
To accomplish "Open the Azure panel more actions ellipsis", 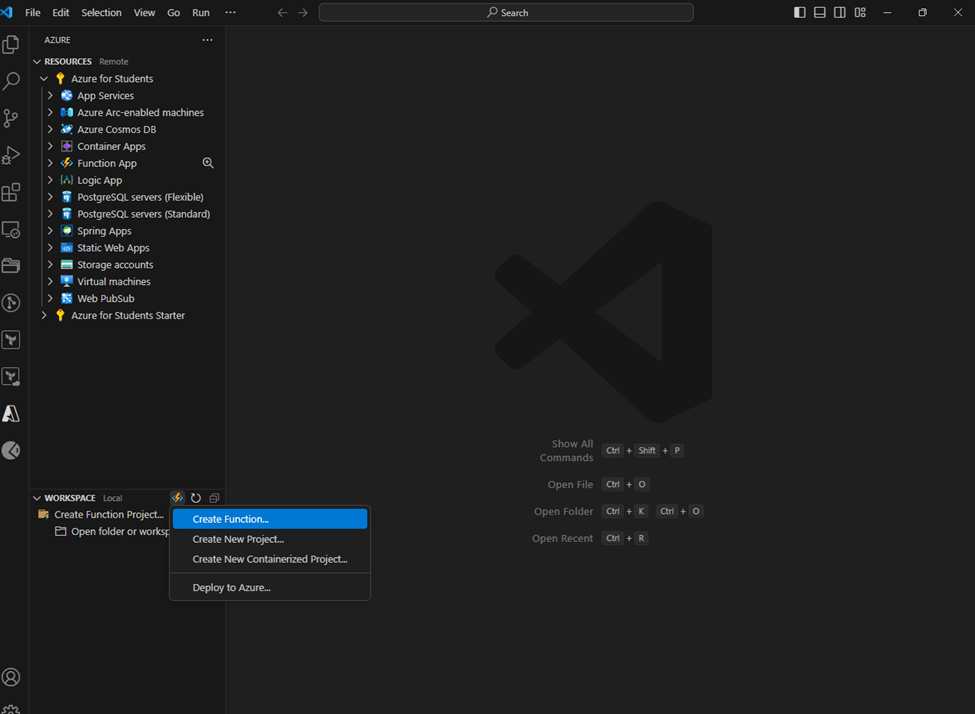I will (207, 40).
